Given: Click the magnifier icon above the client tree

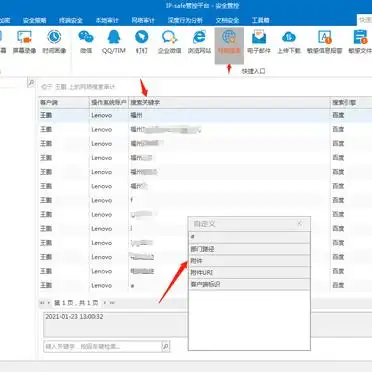Looking at the screenshot, I should 31,83.
